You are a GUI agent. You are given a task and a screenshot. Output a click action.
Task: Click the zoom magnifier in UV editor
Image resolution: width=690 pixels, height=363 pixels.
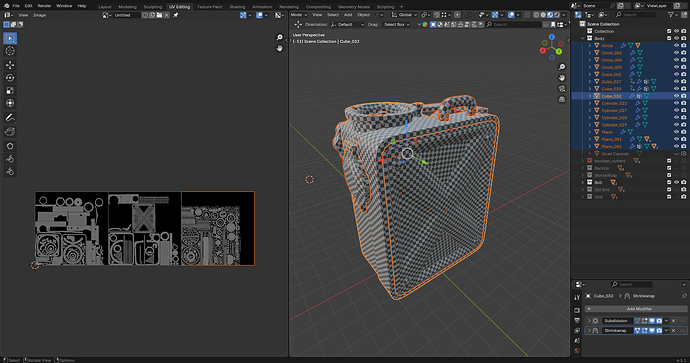(279, 37)
